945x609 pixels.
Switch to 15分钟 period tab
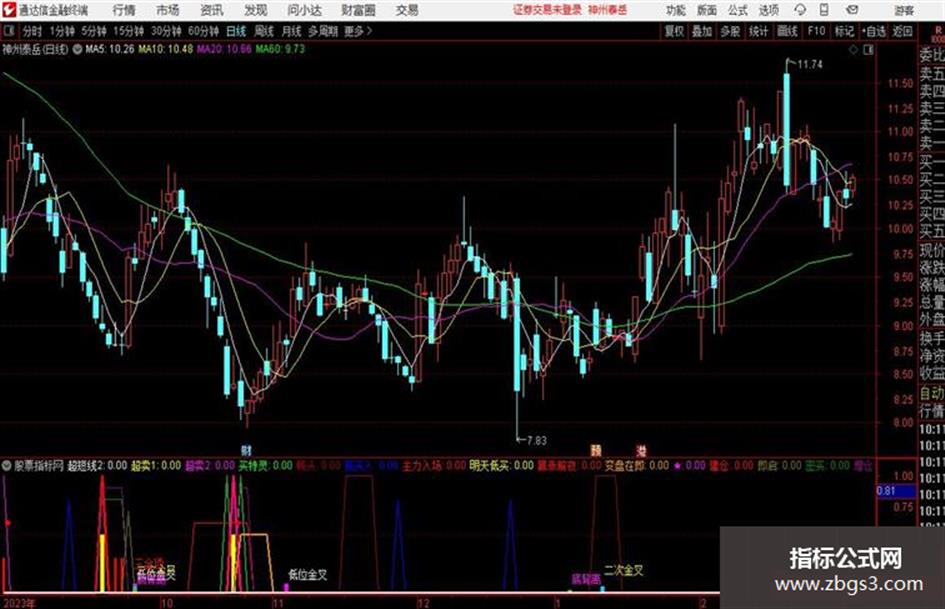point(129,31)
